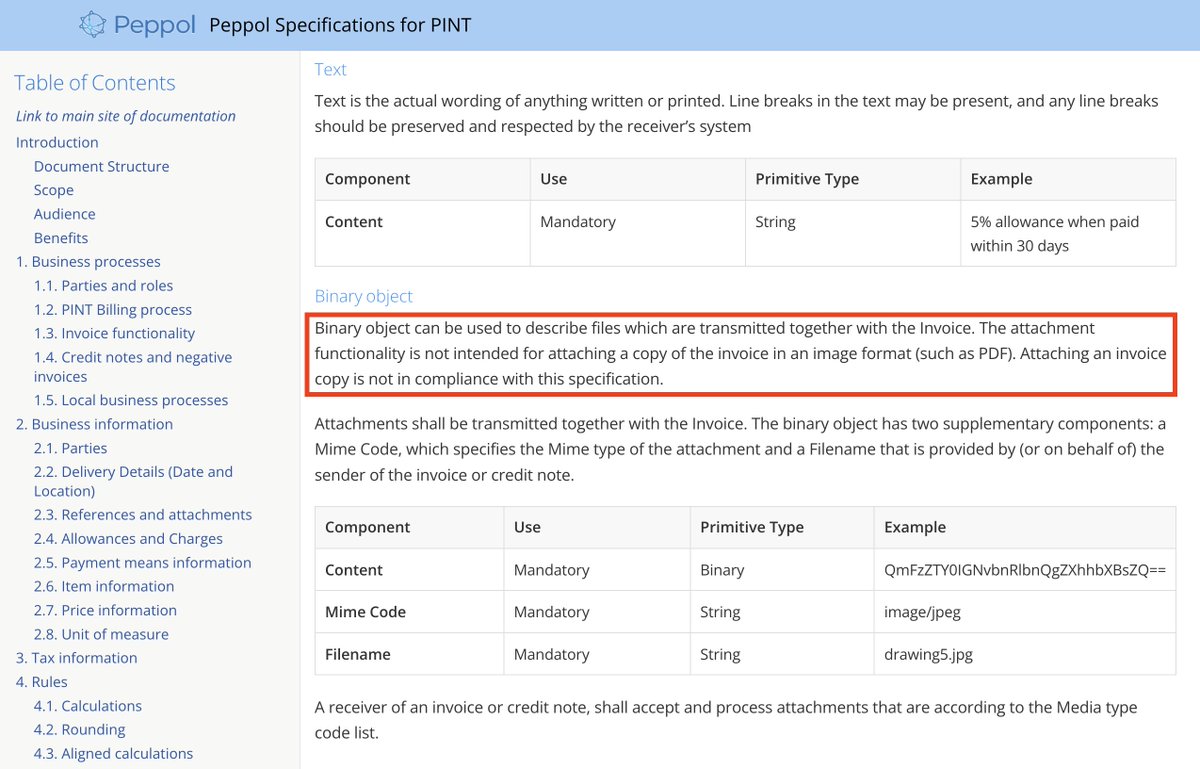Open 4.2. Rounding section
Screen dimensions: 1200x769
pos(80,730)
